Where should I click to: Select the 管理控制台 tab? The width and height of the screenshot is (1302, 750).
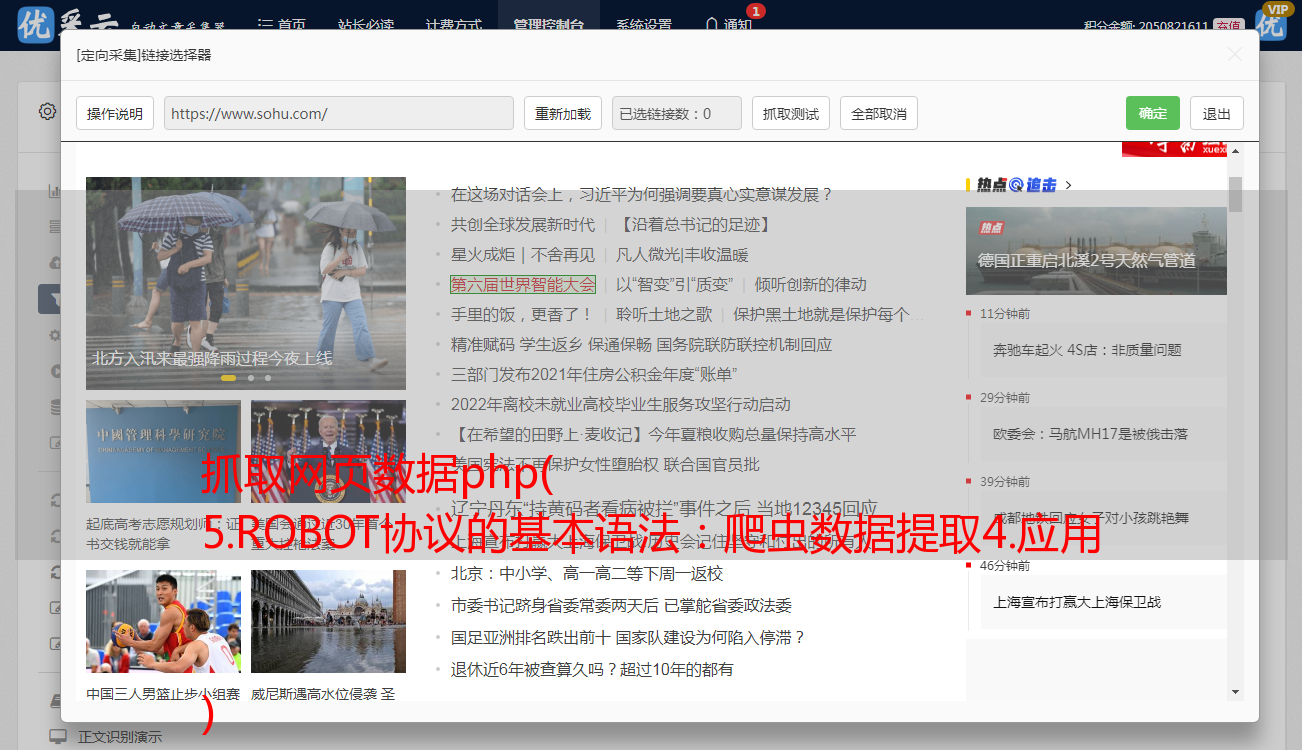pyautogui.click(x=548, y=24)
